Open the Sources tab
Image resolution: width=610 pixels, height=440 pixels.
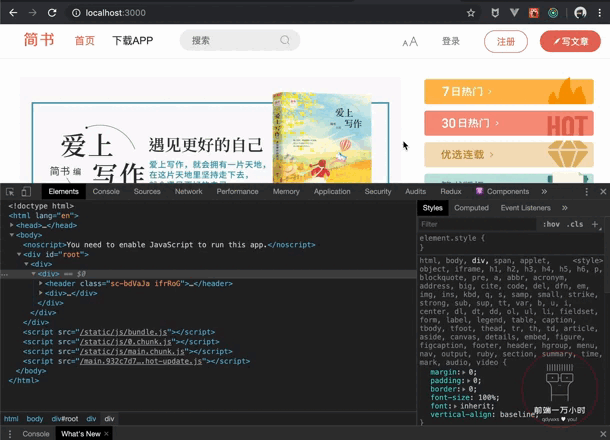(x=147, y=191)
